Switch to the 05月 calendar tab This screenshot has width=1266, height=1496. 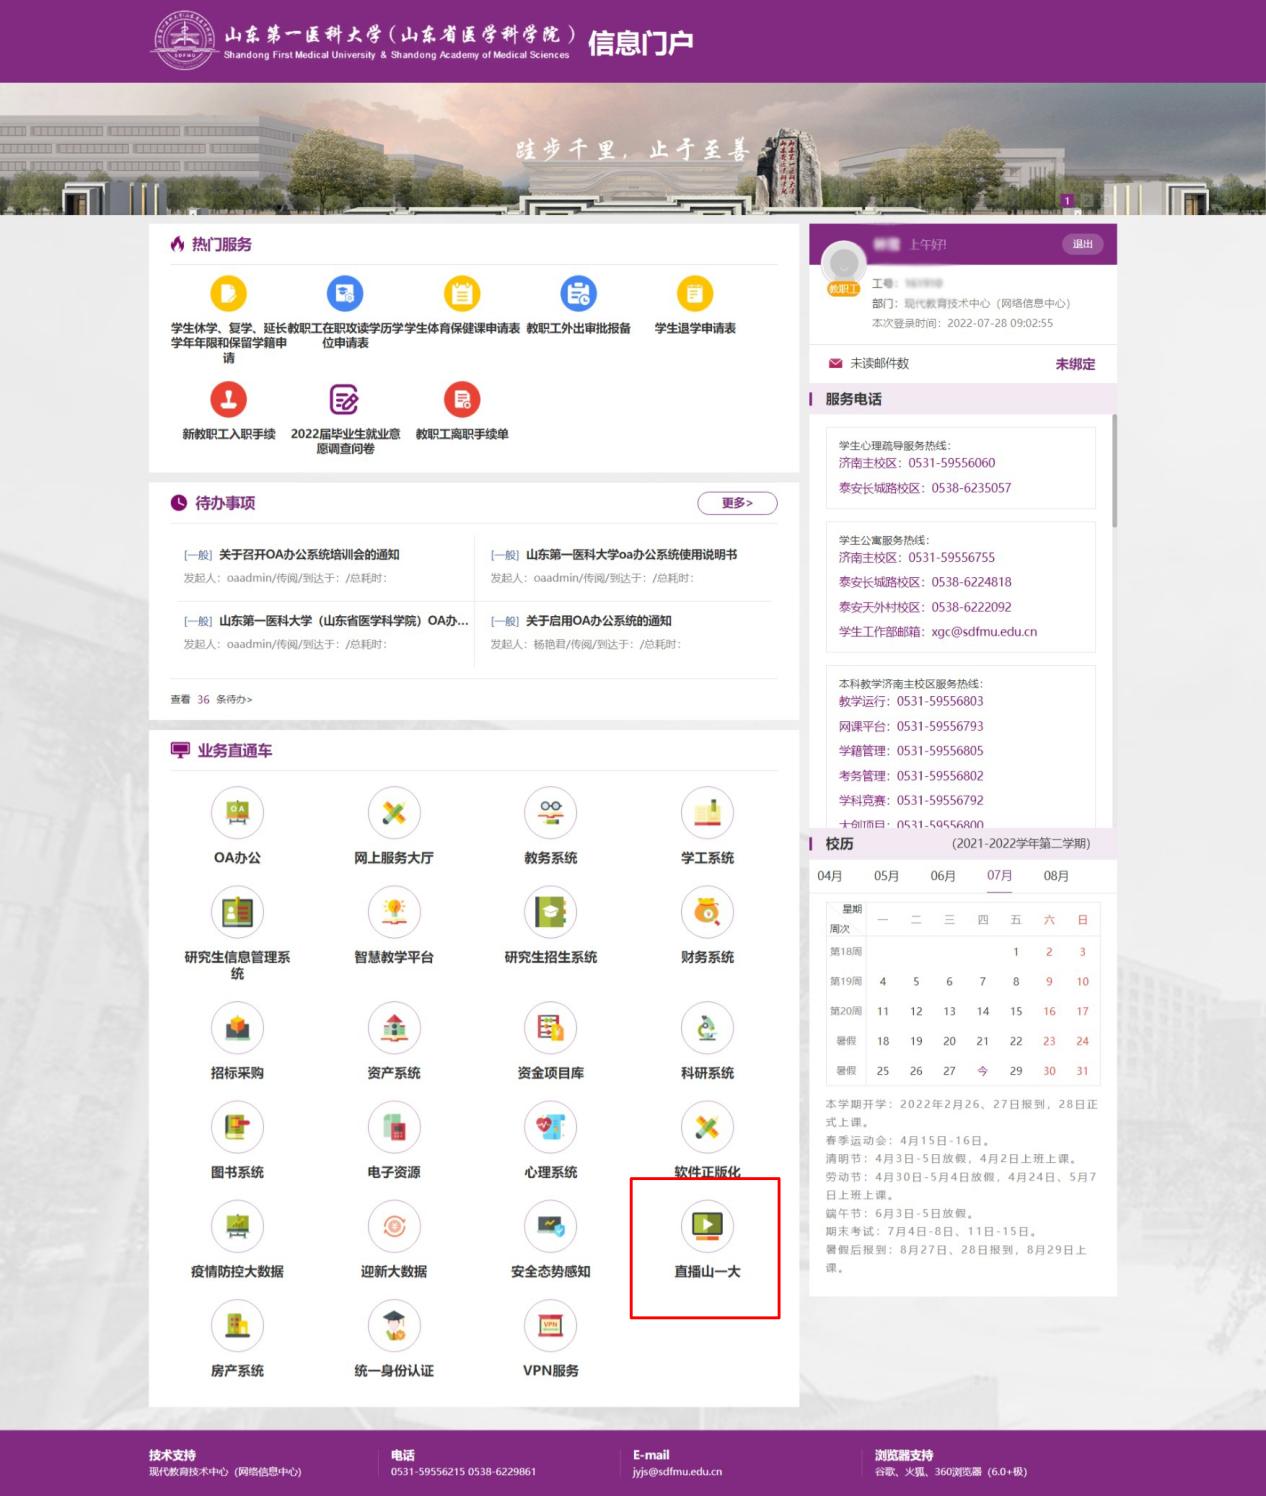[886, 876]
